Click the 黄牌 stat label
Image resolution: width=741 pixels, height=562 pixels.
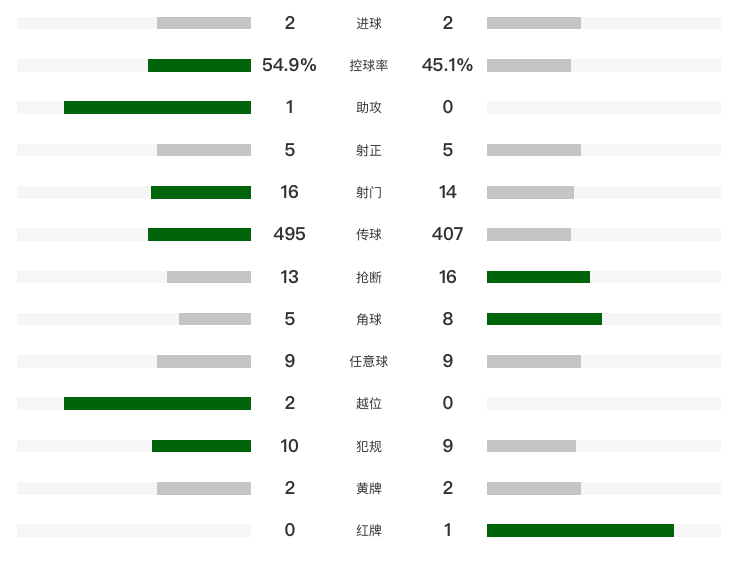(369, 488)
